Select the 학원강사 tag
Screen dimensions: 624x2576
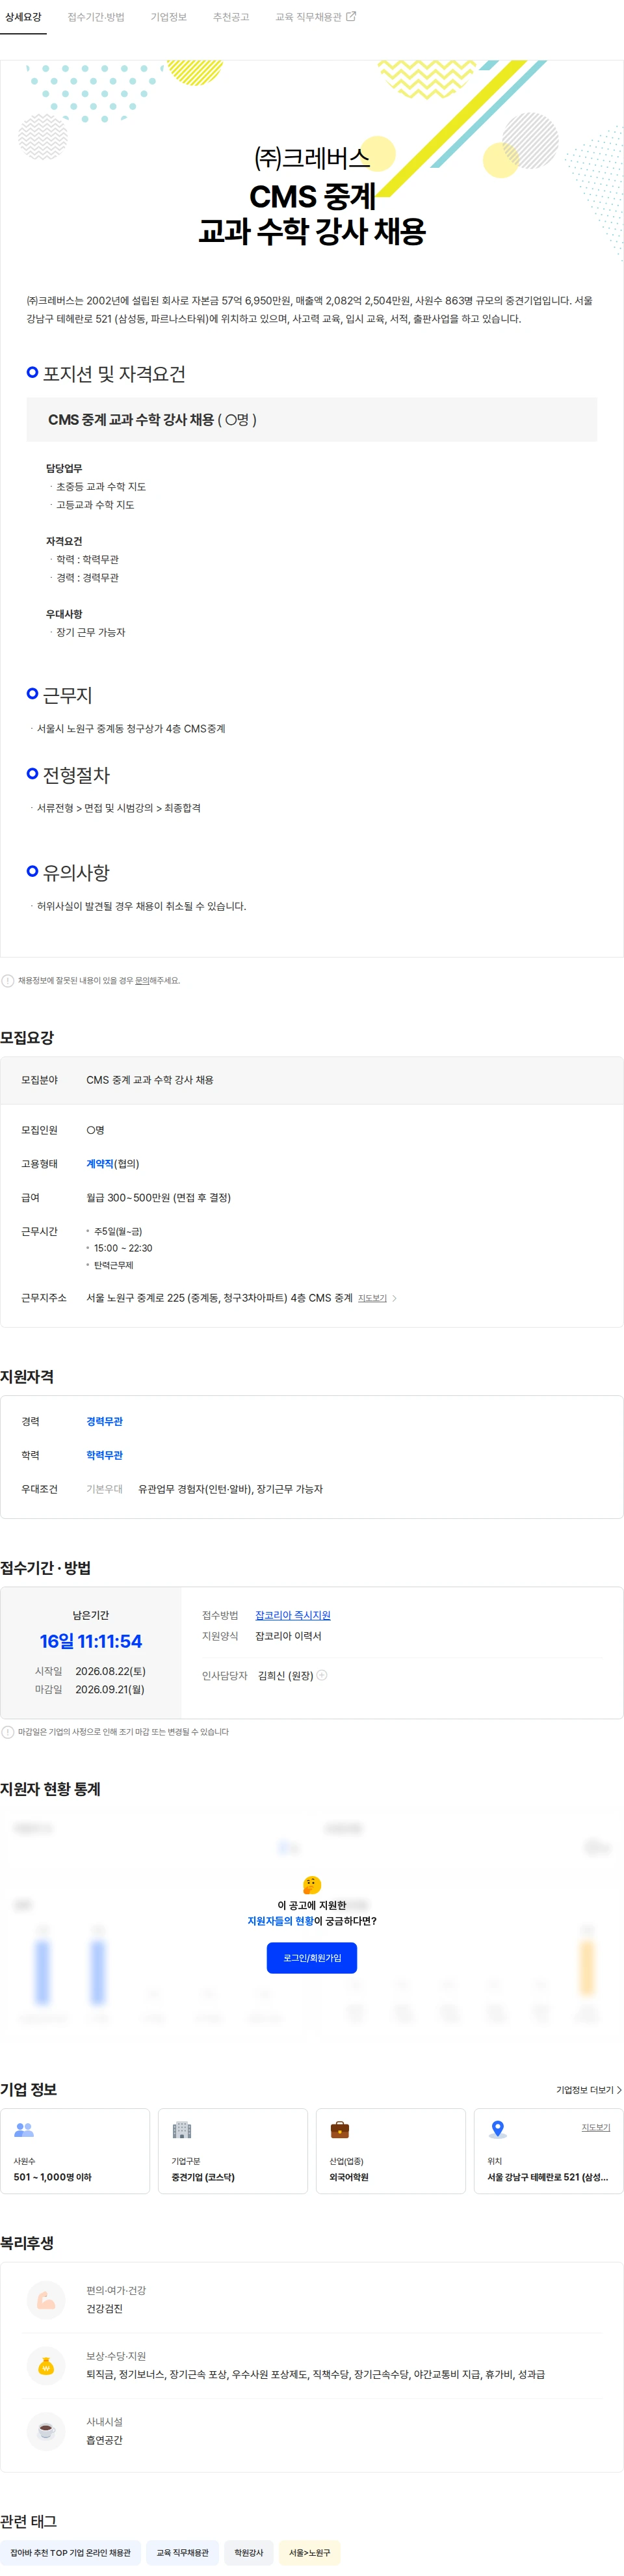point(249,2553)
